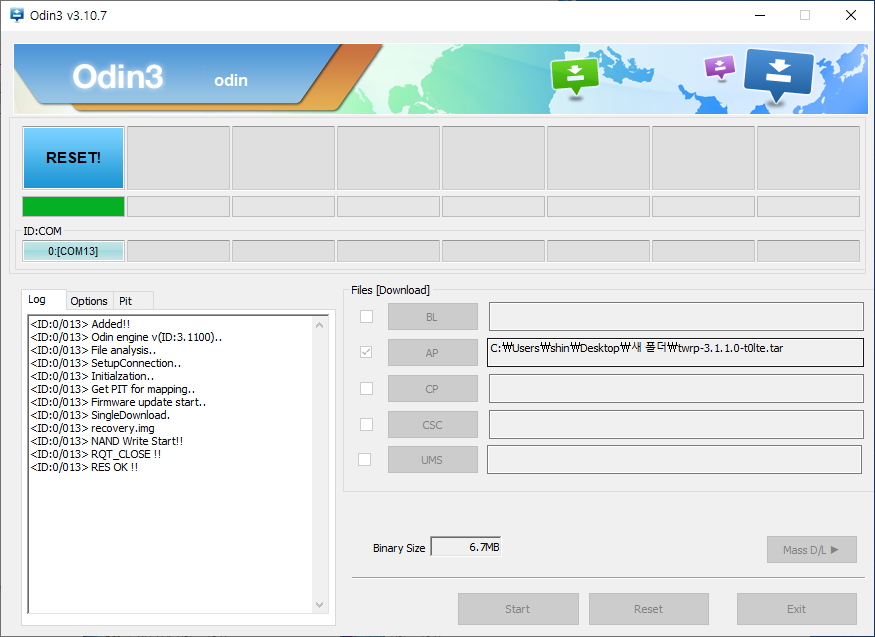Close the Odin3 window
Screen dimensions: 875x637
[x=851, y=15]
